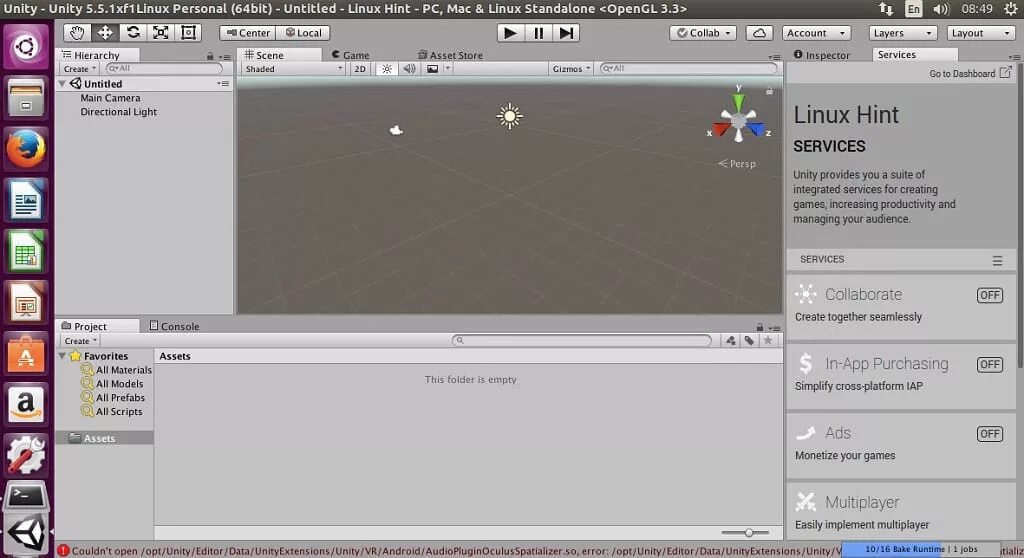Adjust the asset icon size slider
Screen dimensions: 1024x558
(748, 533)
